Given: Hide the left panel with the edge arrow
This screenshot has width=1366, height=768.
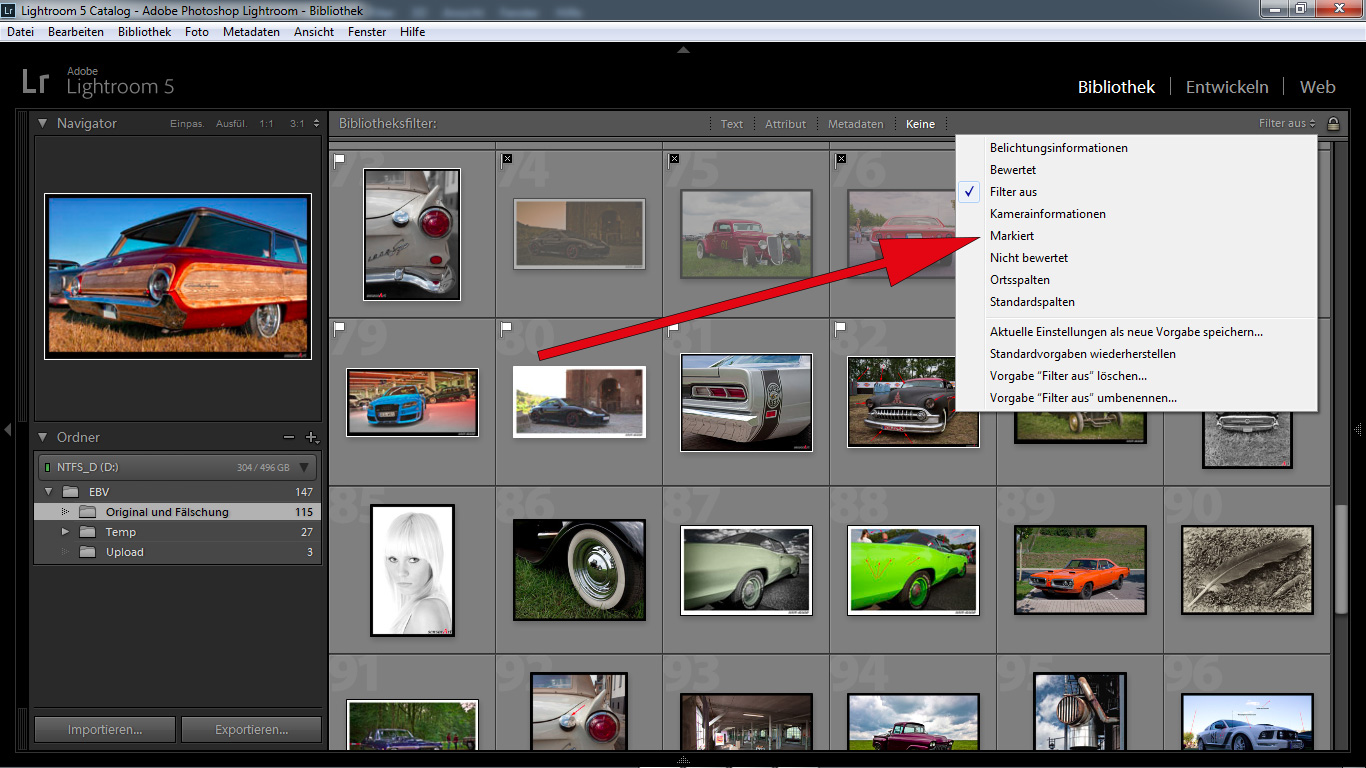Looking at the screenshot, I should [x=7, y=429].
